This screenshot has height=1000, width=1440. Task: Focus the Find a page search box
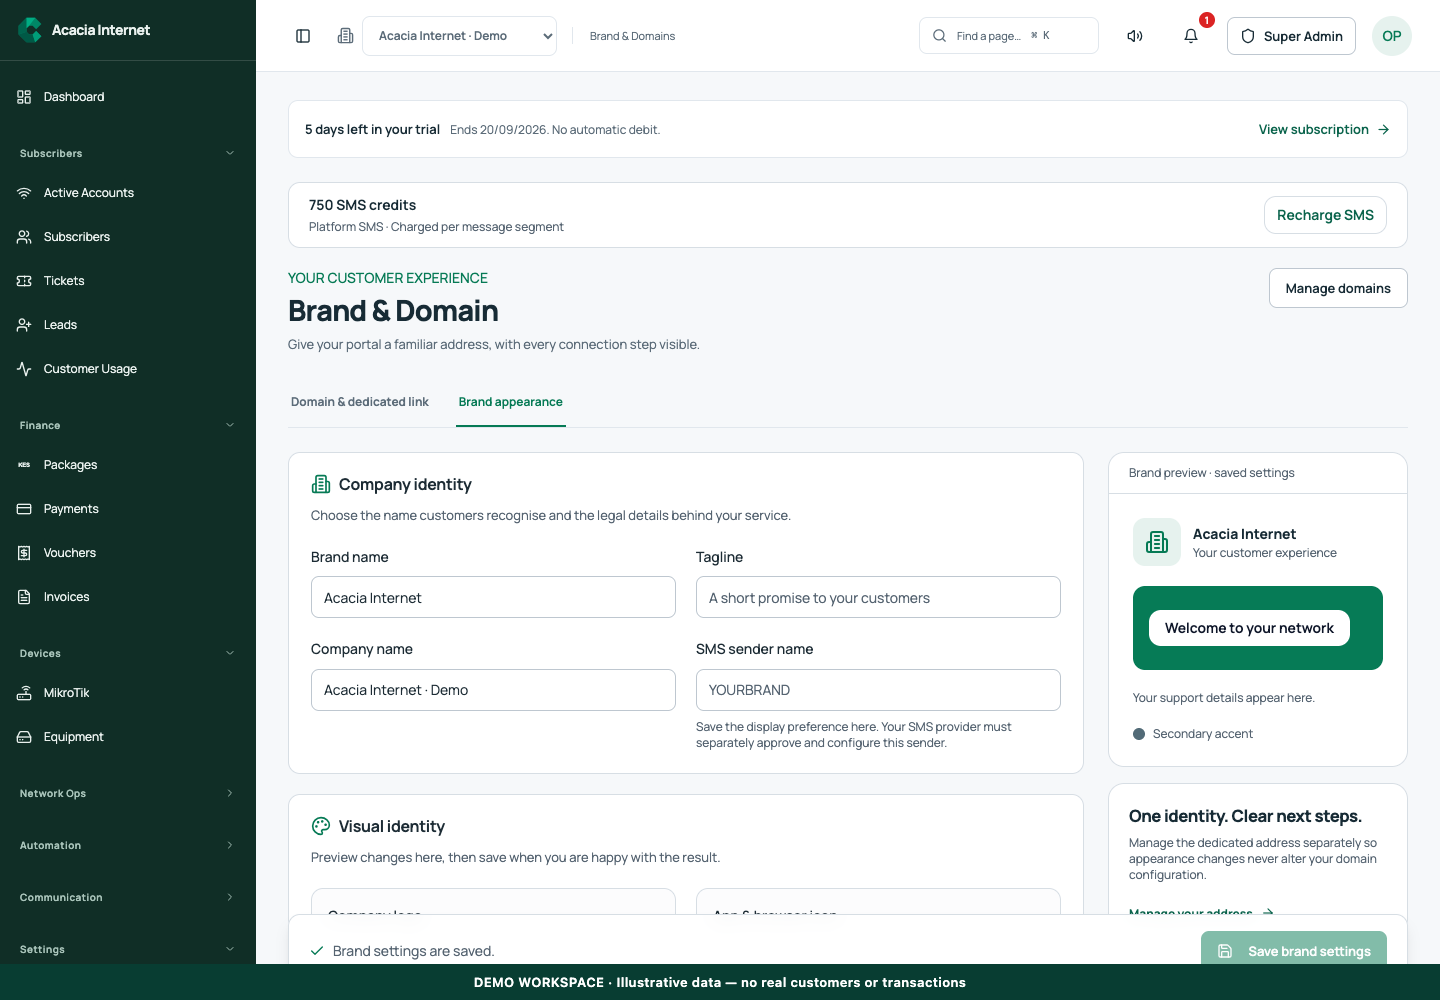click(x=1009, y=36)
